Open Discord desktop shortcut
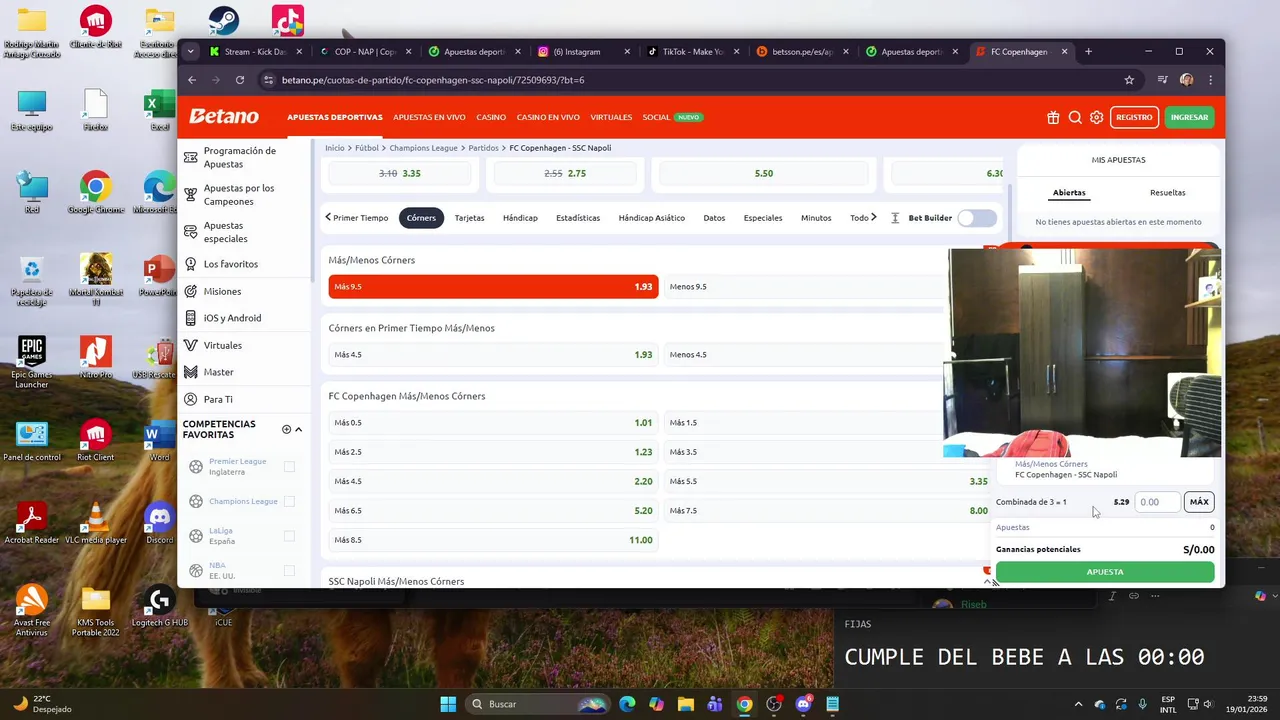This screenshot has height=720, width=1280. (x=159, y=524)
